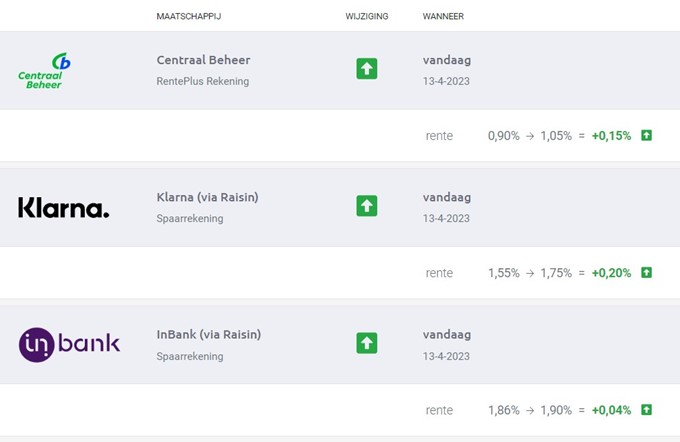Click large green arrow in Klarna row

(x=367, y=206)
